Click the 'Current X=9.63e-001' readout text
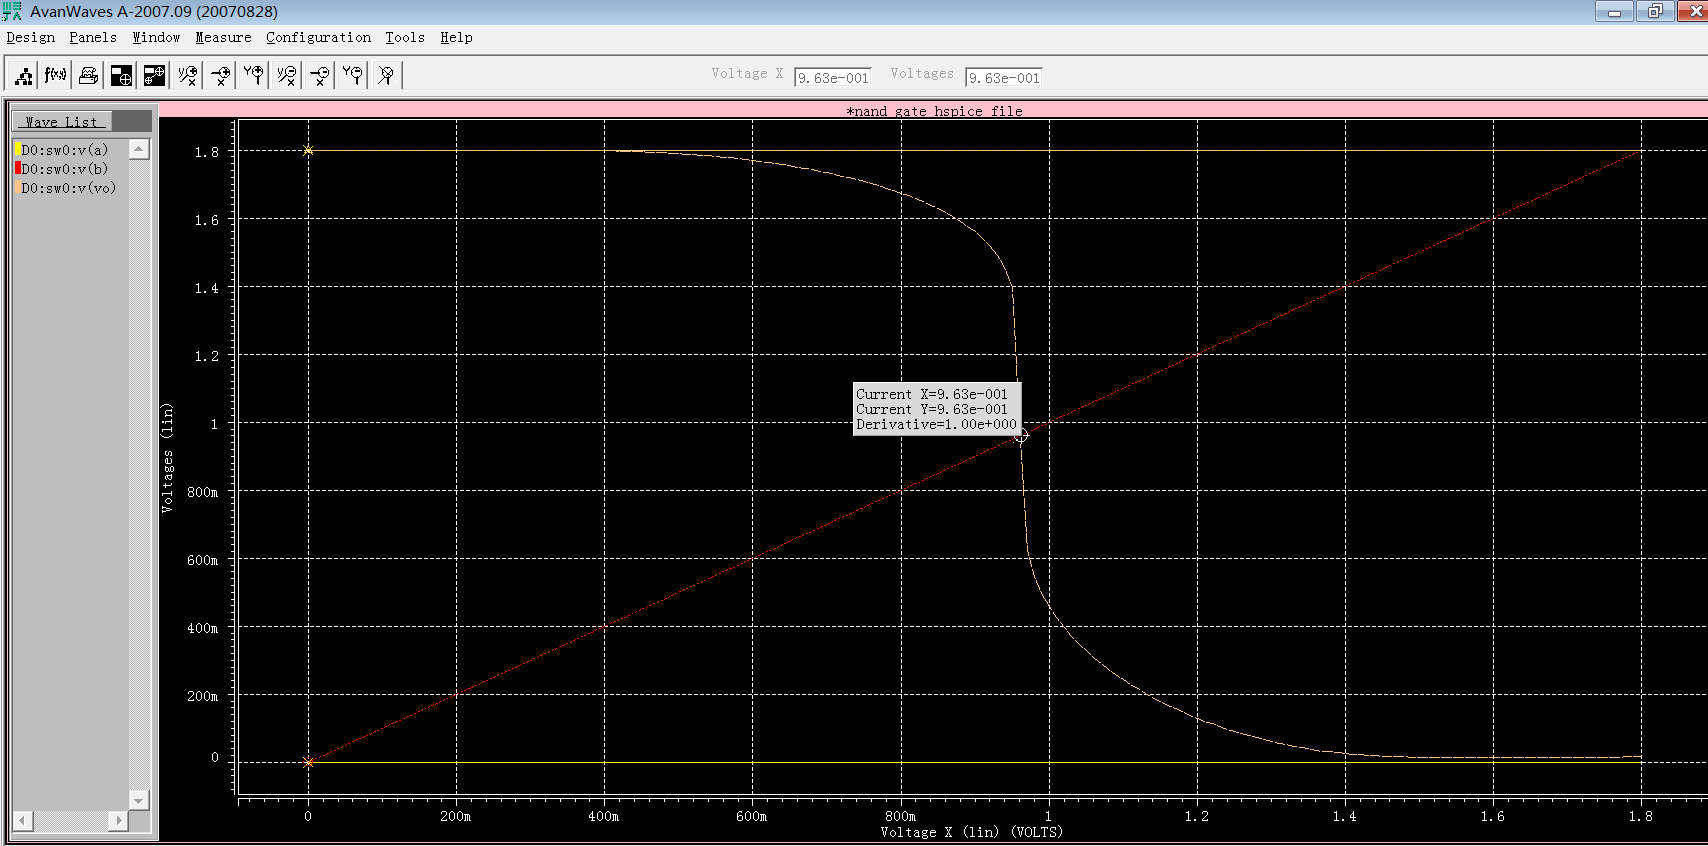The height and width of the screenshot is (846, 1708). click(x=932, y=394)
